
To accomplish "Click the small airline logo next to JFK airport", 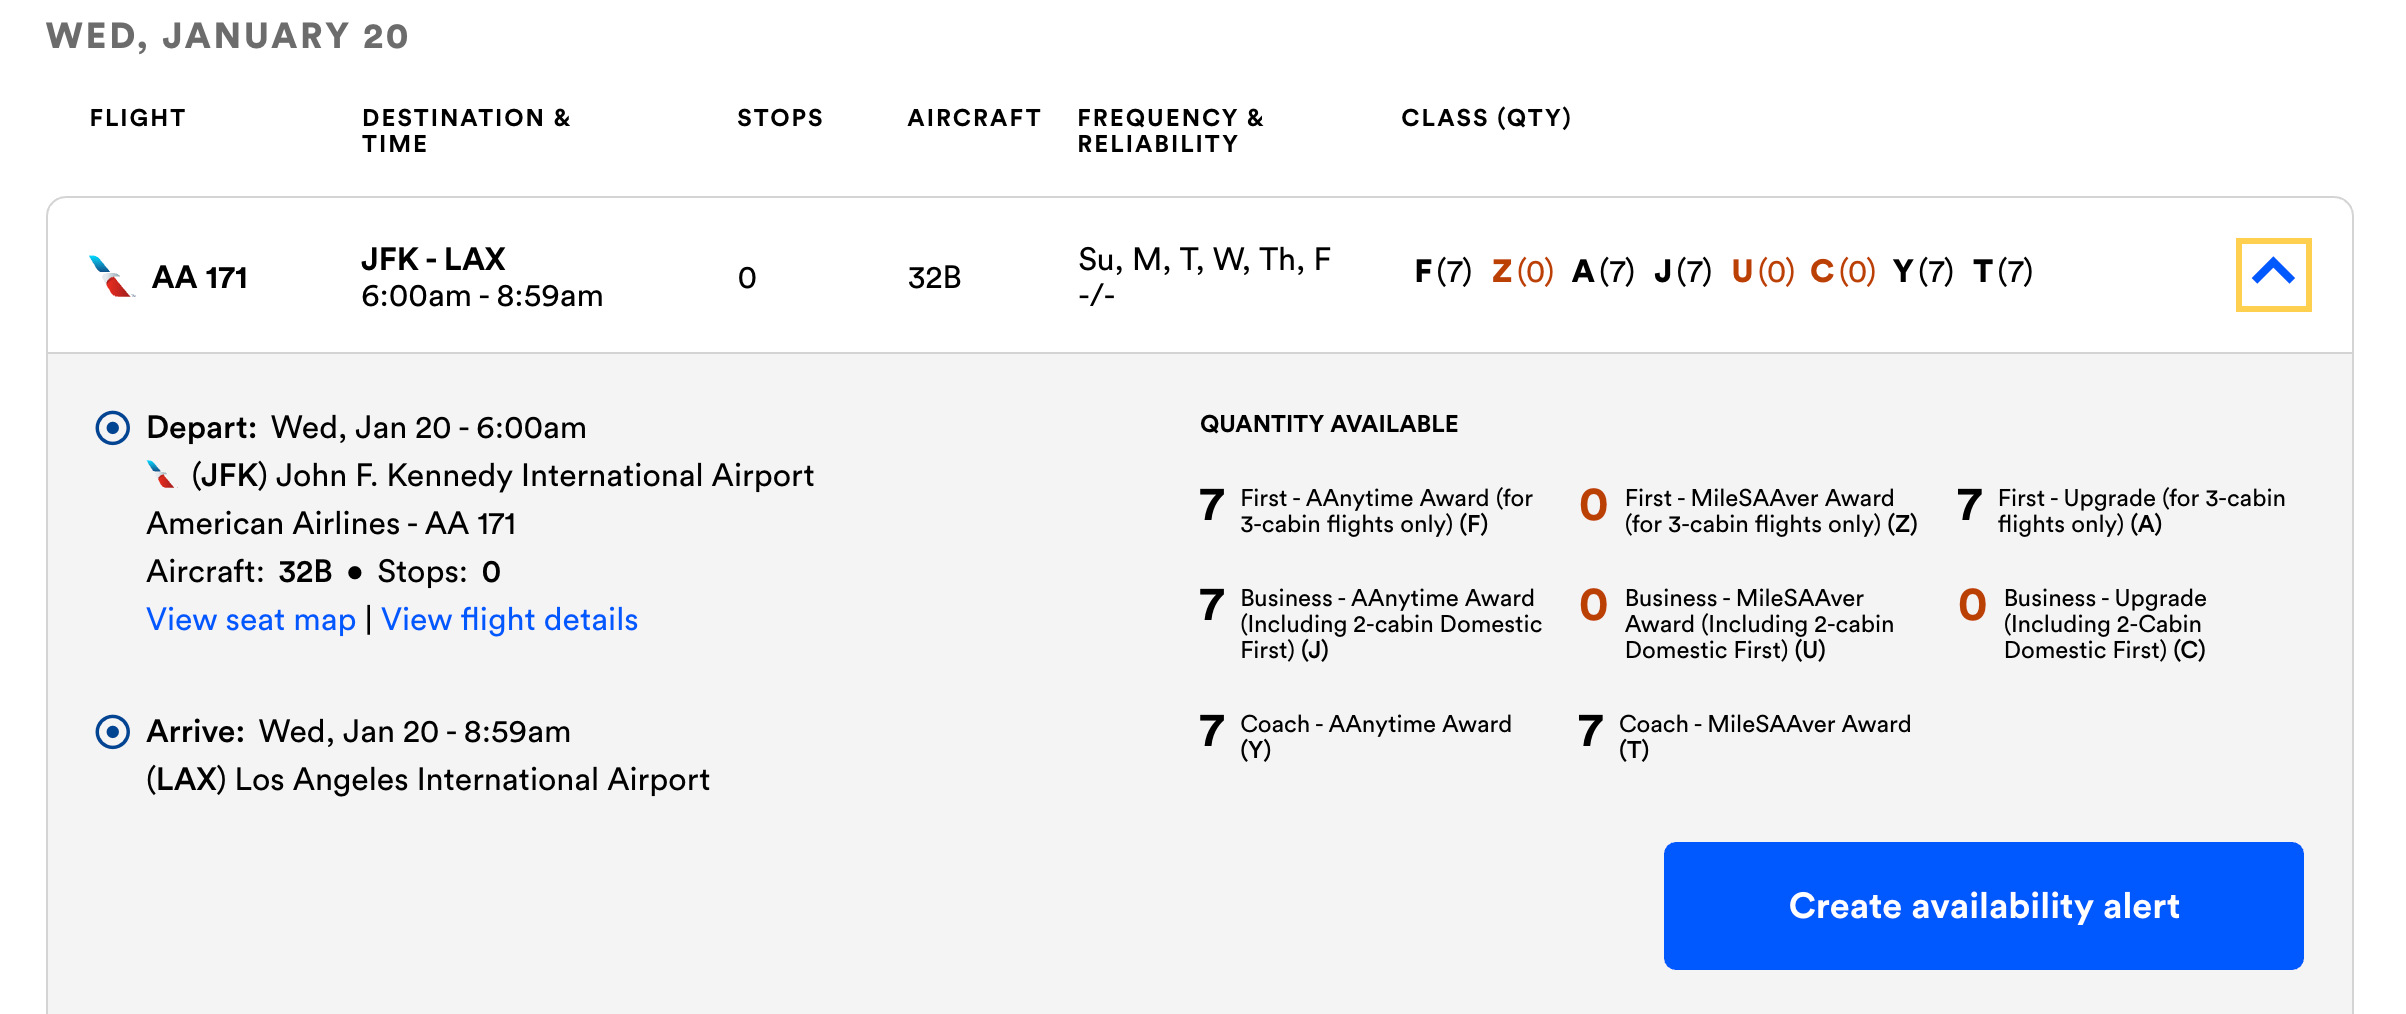I will coord(161,474).
